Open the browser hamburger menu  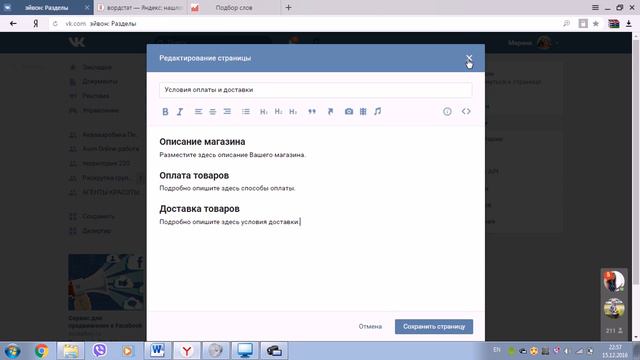click(x=595, y=8)
